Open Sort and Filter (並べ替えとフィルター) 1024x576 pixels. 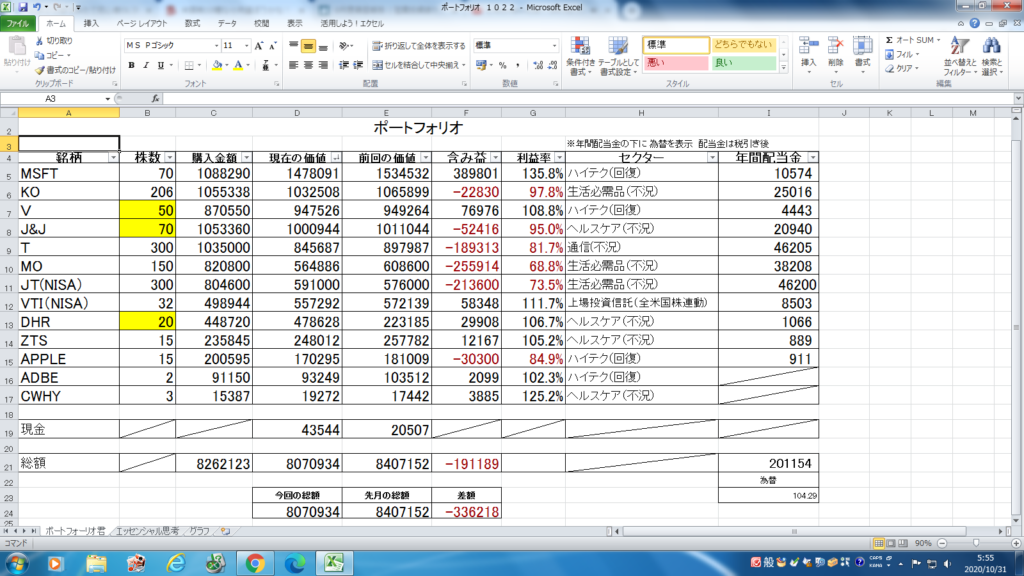(x=959, y=56)
